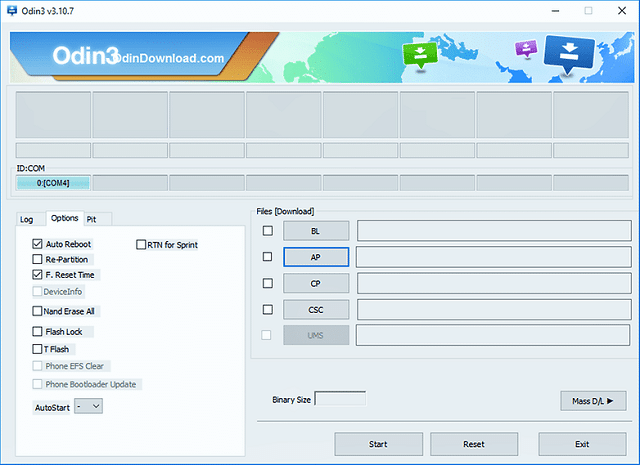
Task: Enable the Re-Partition checkbox
Action: point(38,259)
